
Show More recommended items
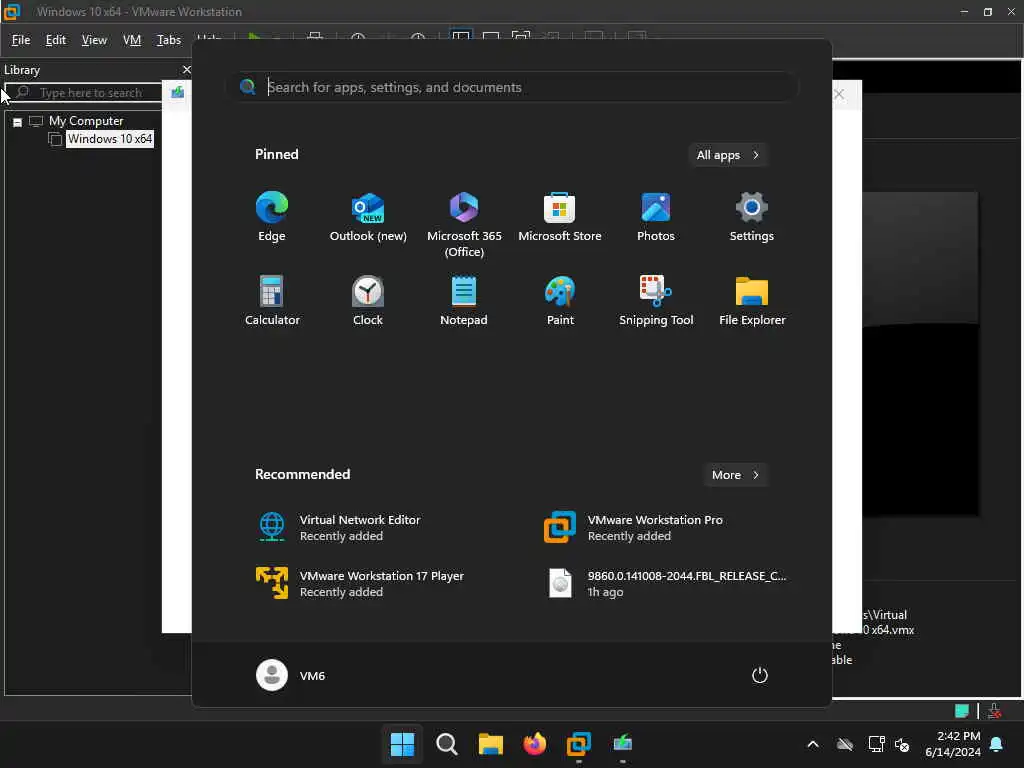pyautogui.click(x=736, y=475)
